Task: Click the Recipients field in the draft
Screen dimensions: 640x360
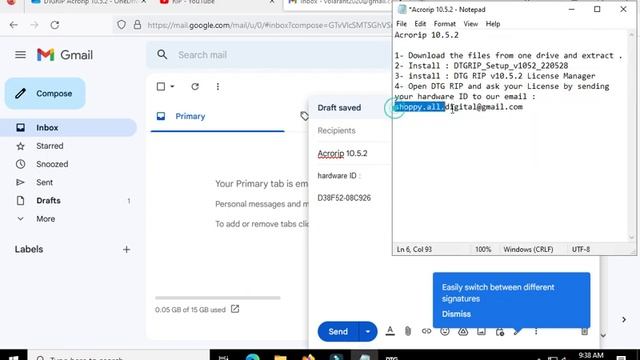Action: [350, 131]
